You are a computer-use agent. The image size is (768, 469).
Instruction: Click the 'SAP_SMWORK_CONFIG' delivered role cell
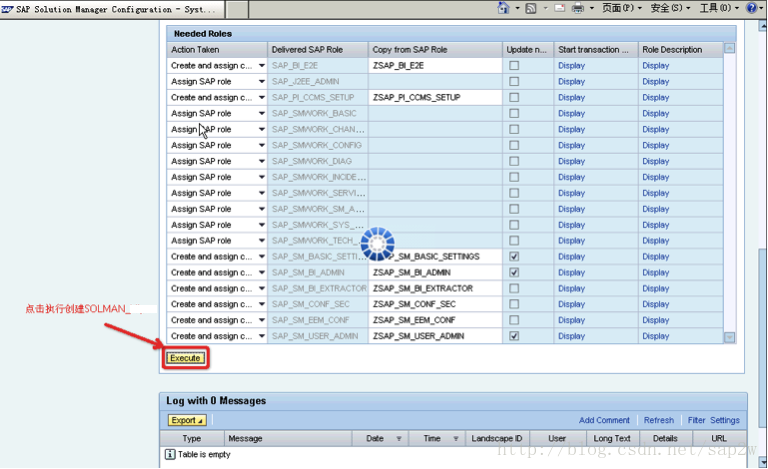click(318, 145)
